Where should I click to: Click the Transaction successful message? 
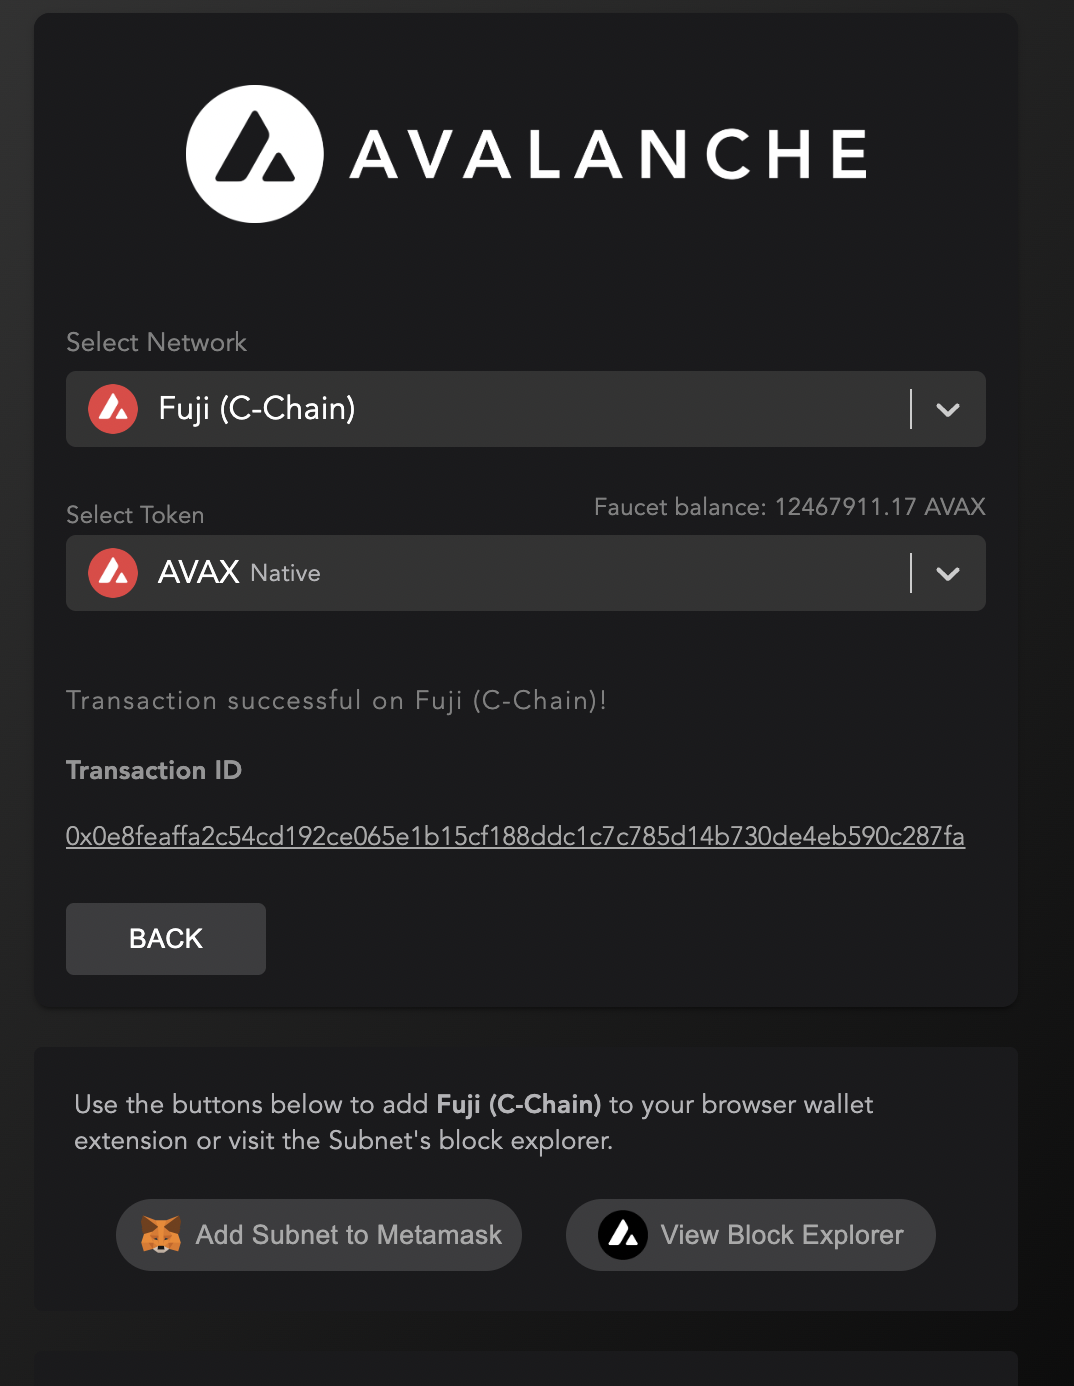(336, 700)
